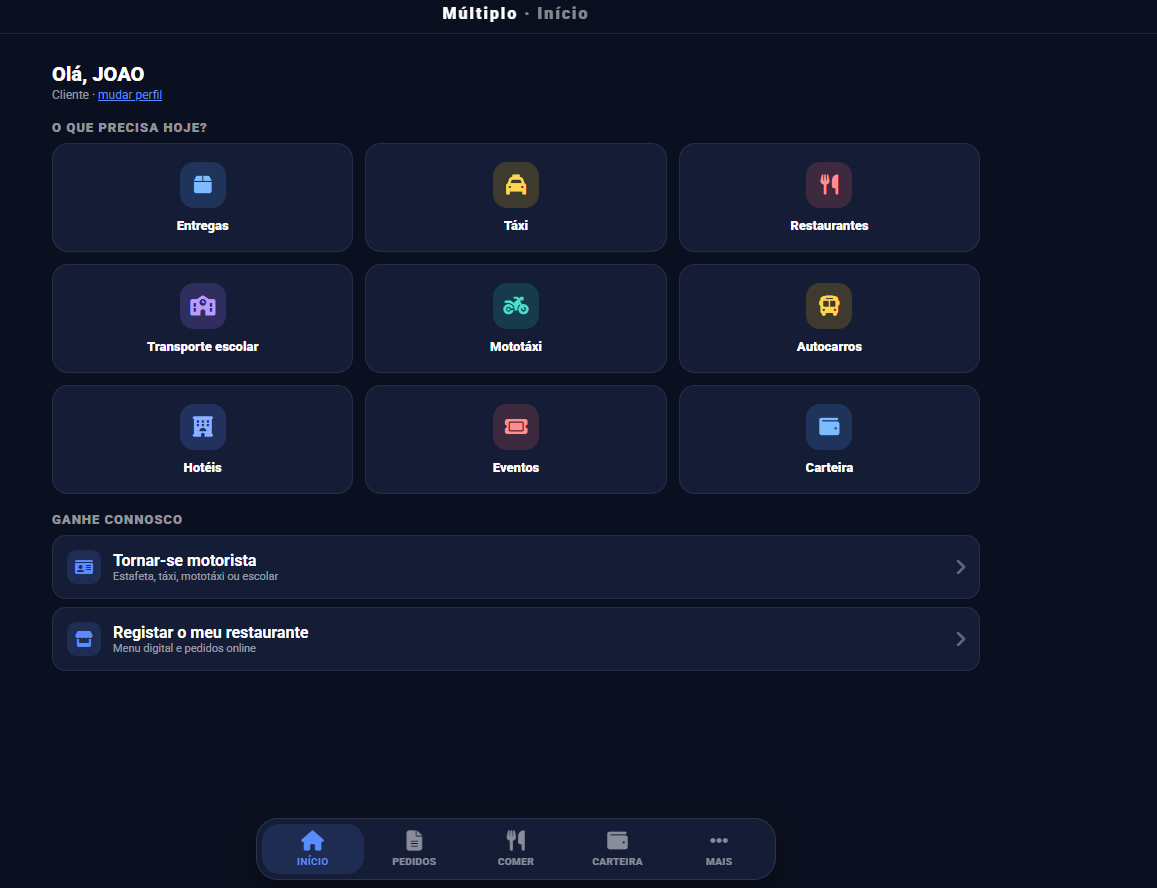Click the Hotéis building icon
1157x888 pixels.
[x=203, y=427]
